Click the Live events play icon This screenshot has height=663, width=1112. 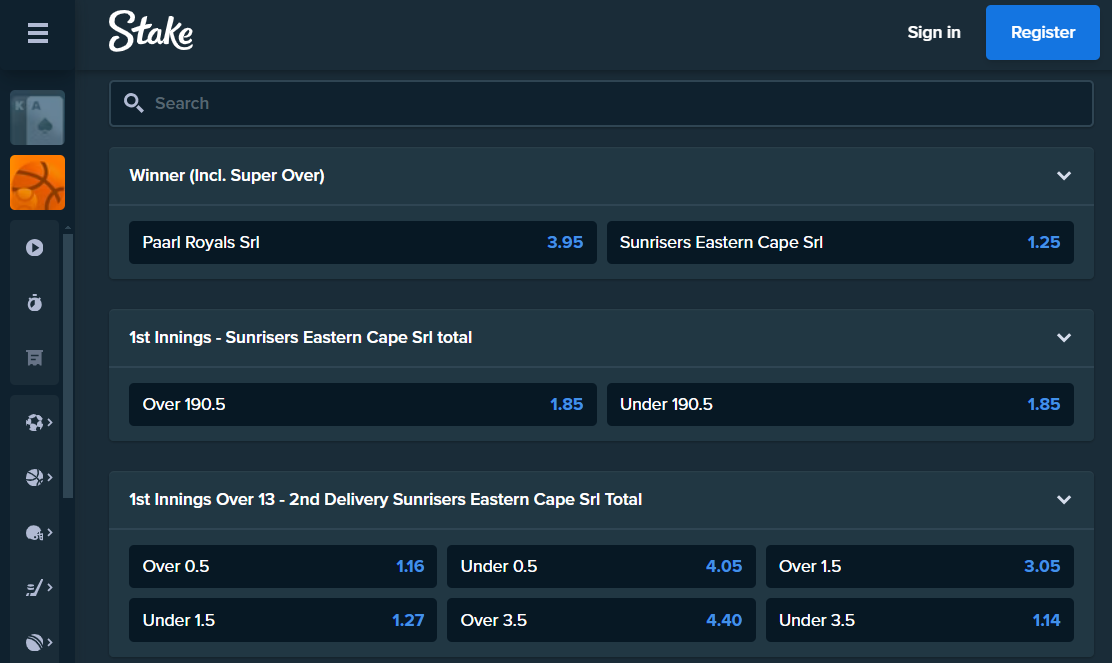point(34,247)
